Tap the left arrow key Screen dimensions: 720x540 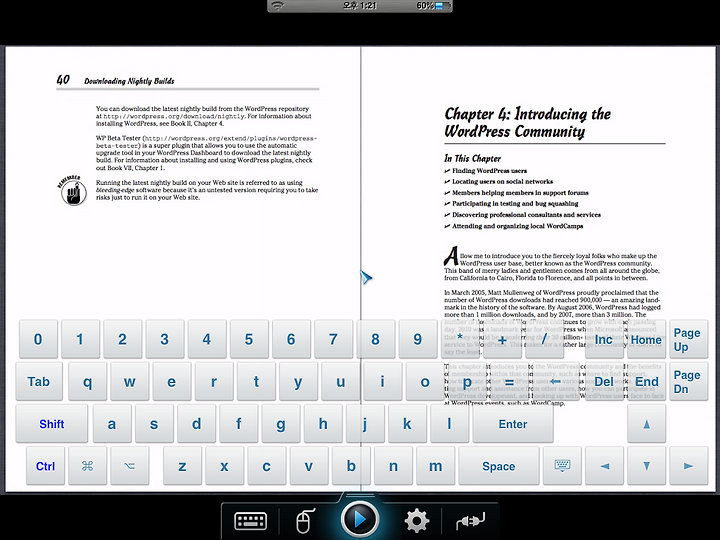pos(604,466)
